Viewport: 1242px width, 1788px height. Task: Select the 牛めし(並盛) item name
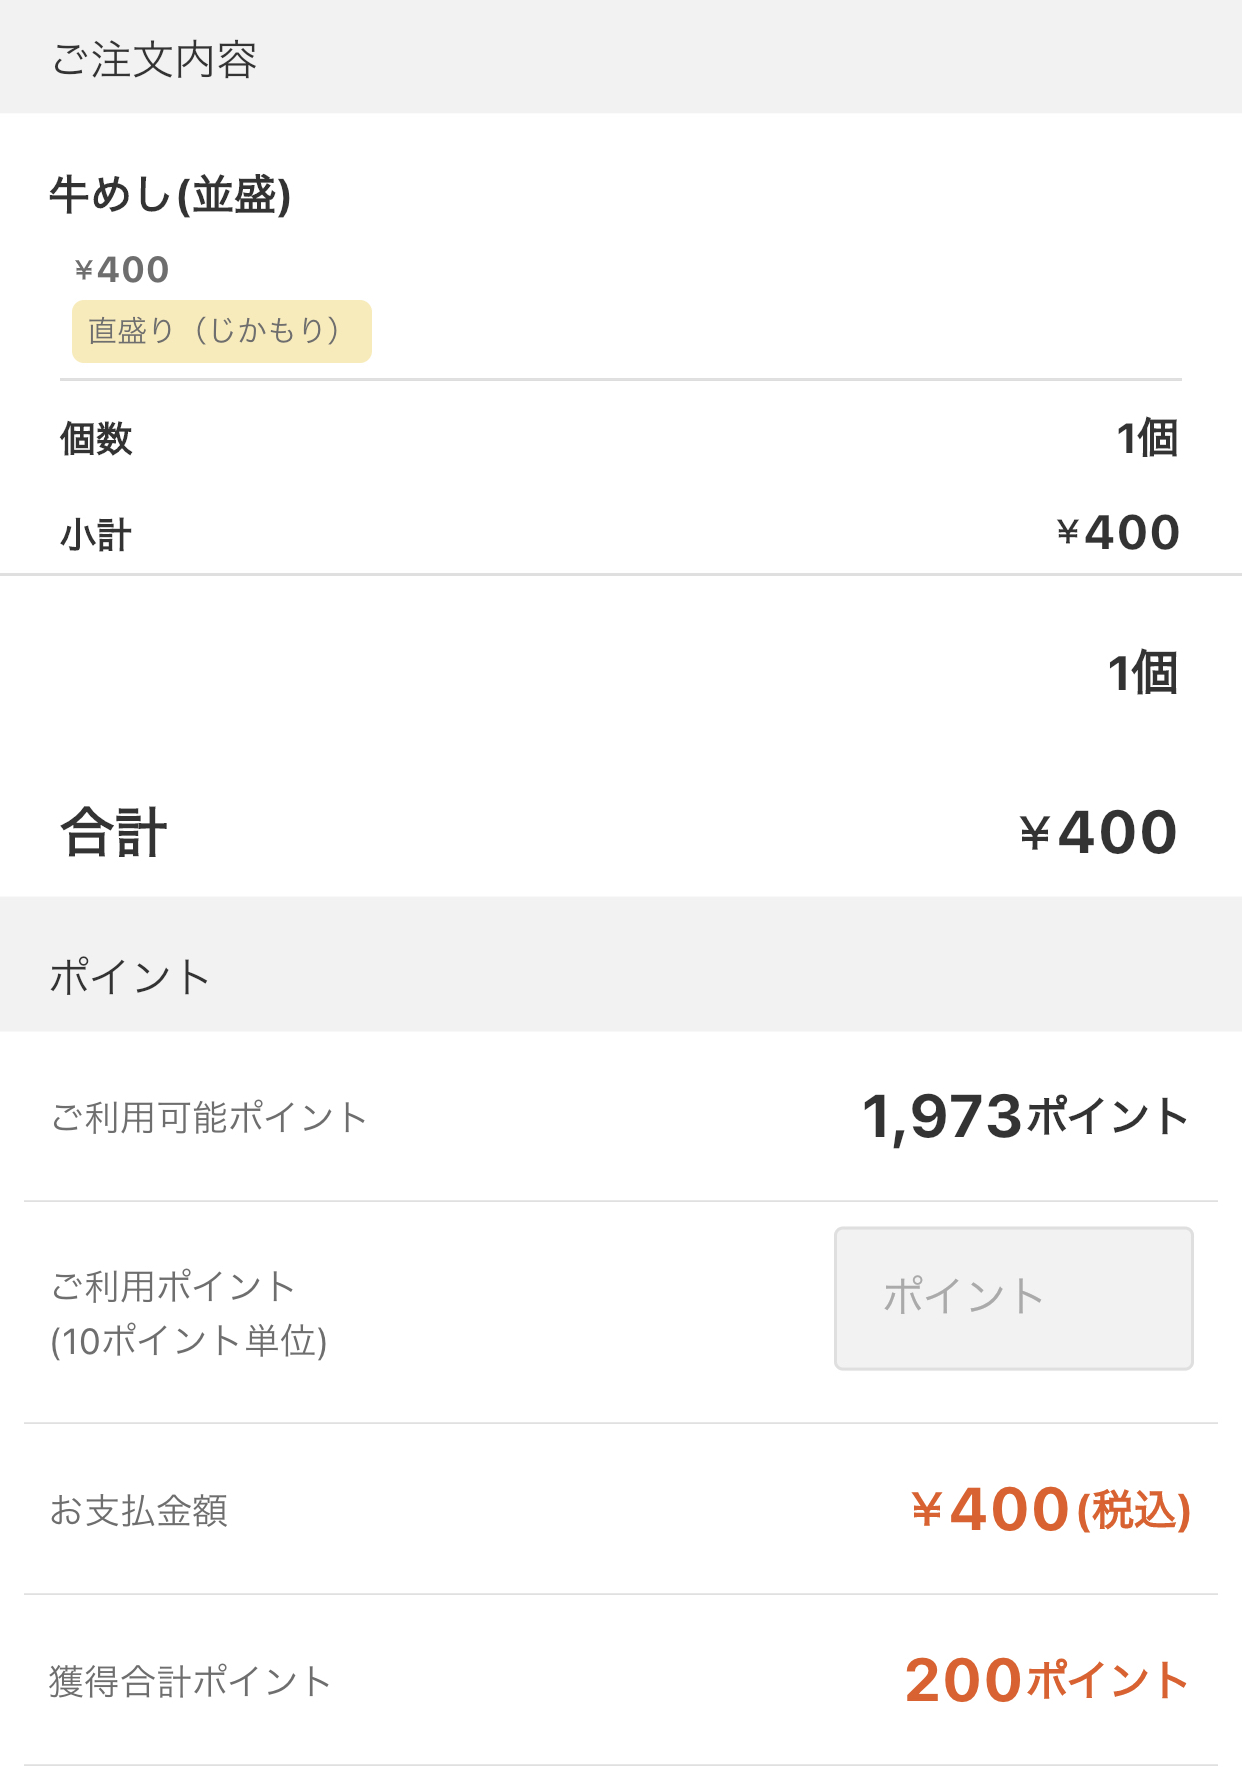pos(170,195)
